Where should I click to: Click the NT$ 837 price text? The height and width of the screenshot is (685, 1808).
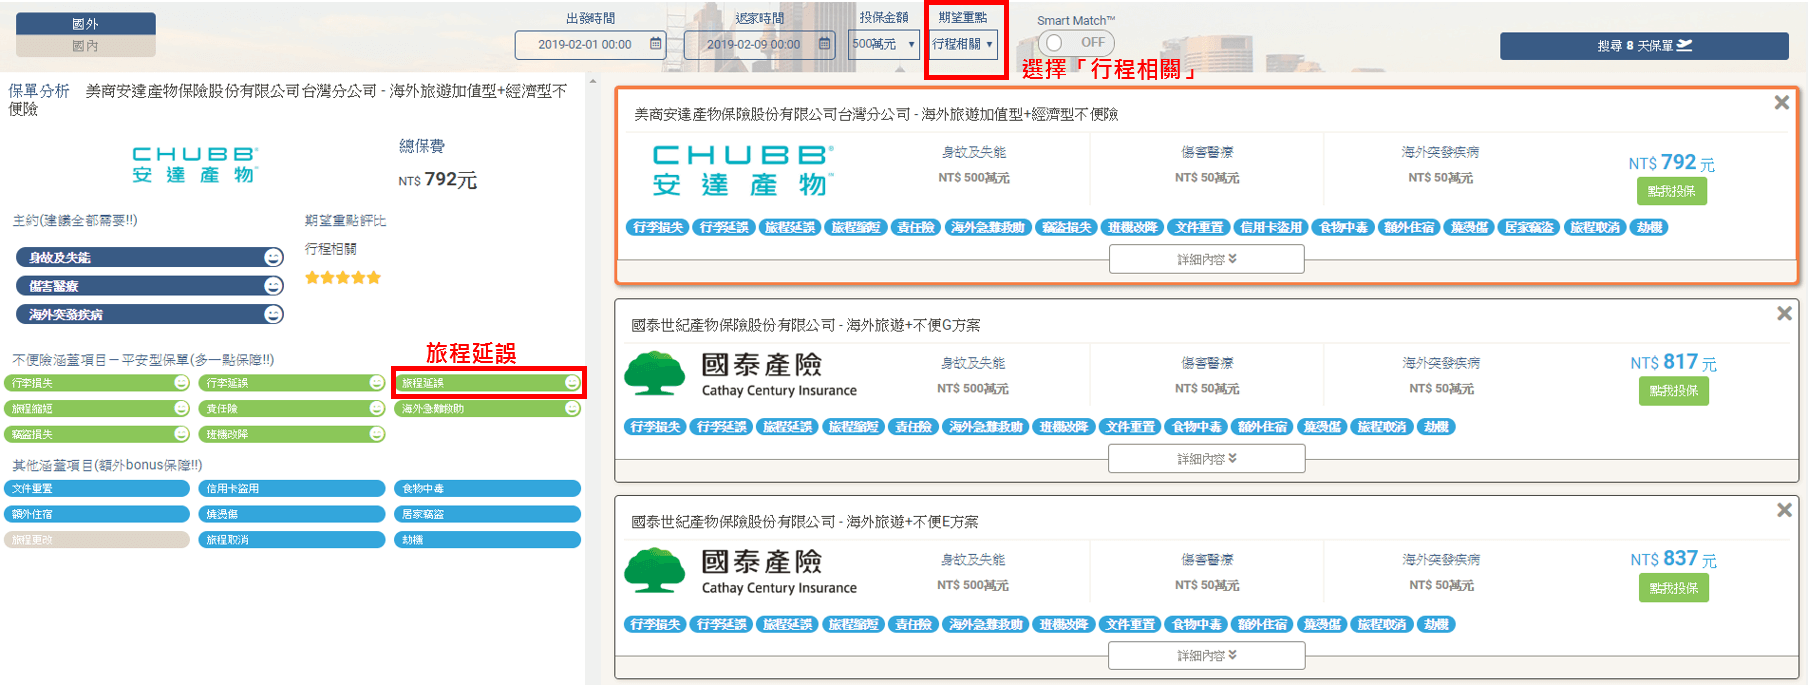coord(1673,559)
